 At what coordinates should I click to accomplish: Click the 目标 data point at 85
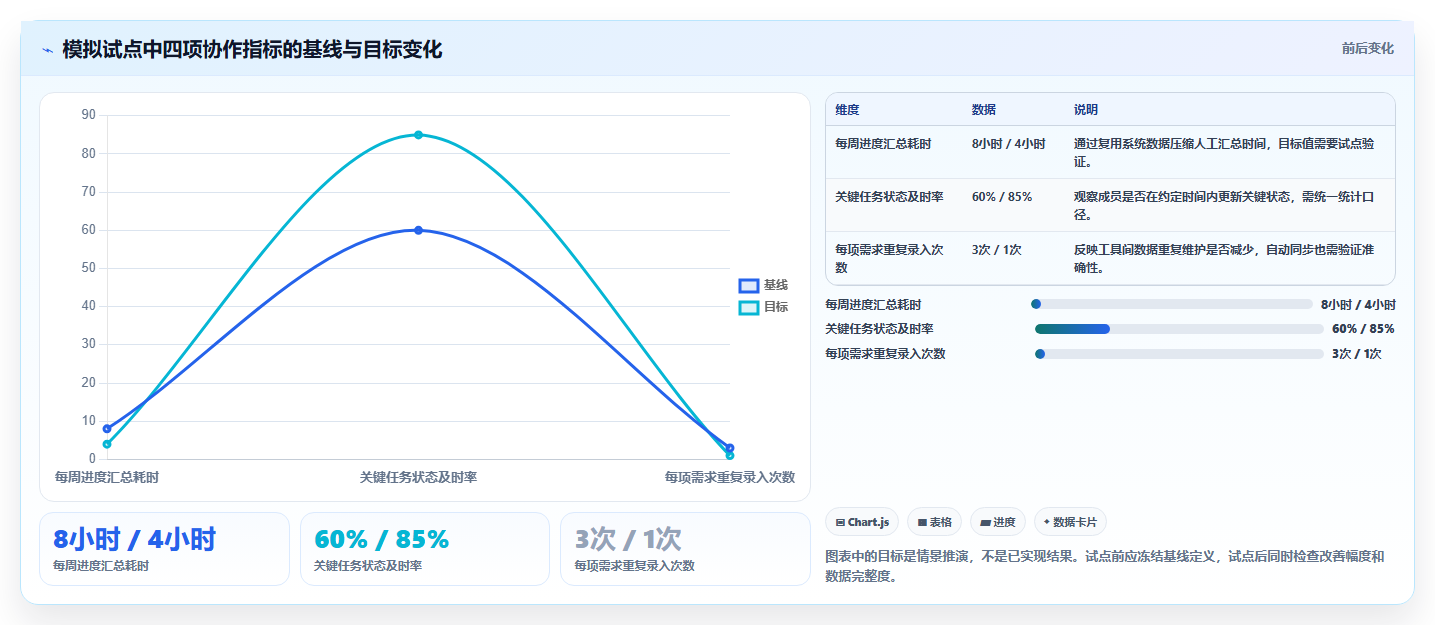418,135
